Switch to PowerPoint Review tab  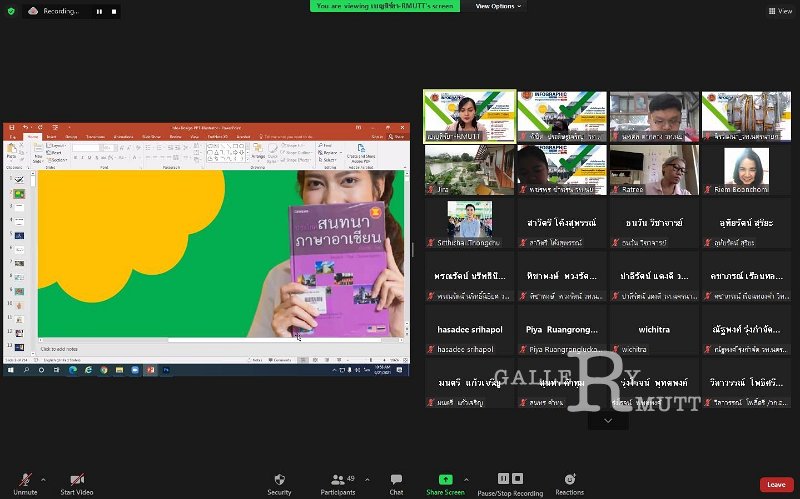(x=175, y=137)
